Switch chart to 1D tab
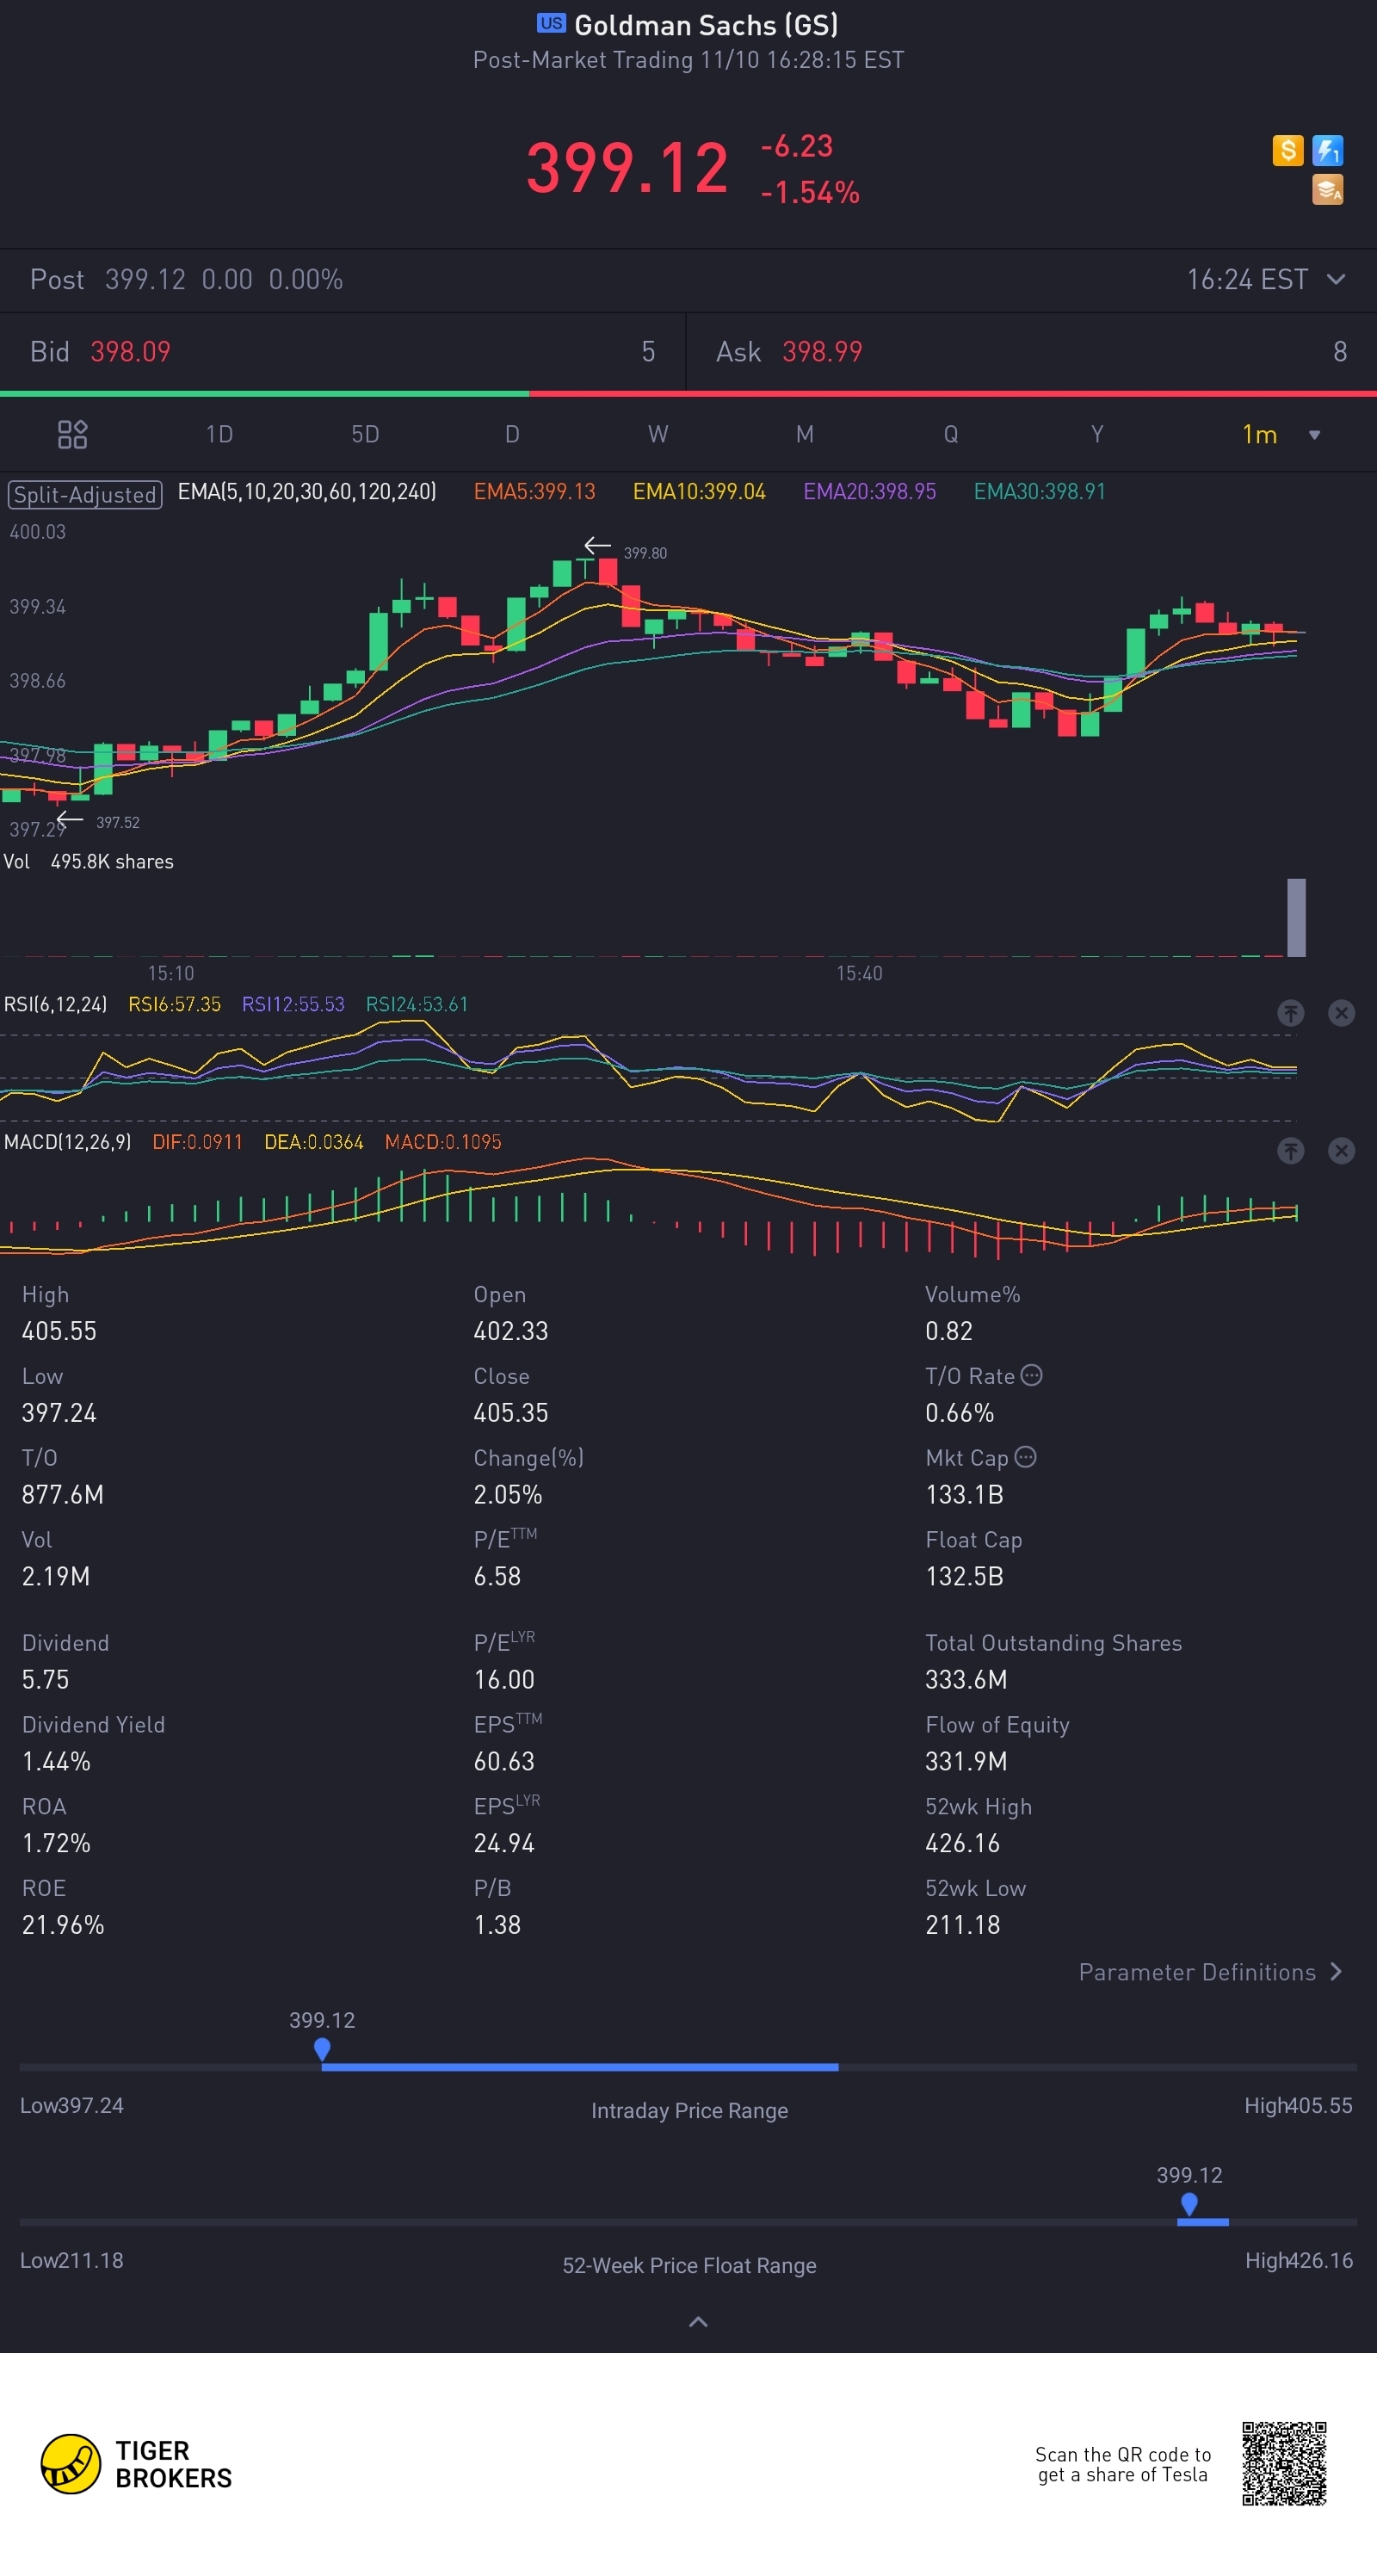This screenshot has height=2576, width=1377. pos(219,434)
